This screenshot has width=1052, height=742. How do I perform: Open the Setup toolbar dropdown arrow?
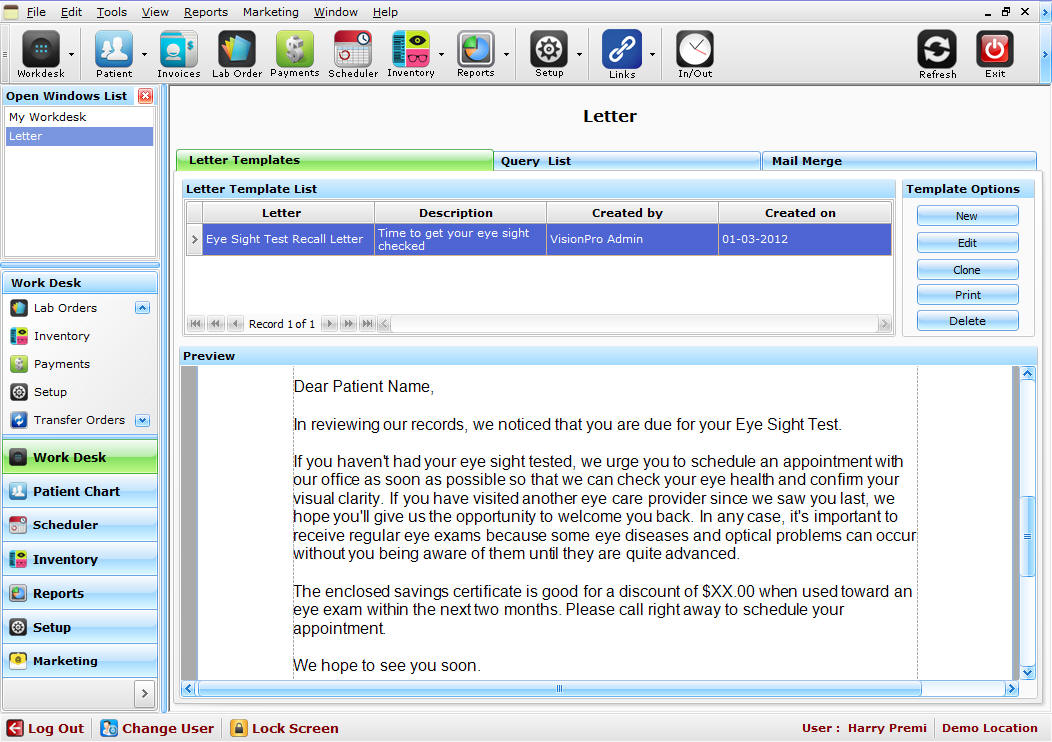pos(580,54)
